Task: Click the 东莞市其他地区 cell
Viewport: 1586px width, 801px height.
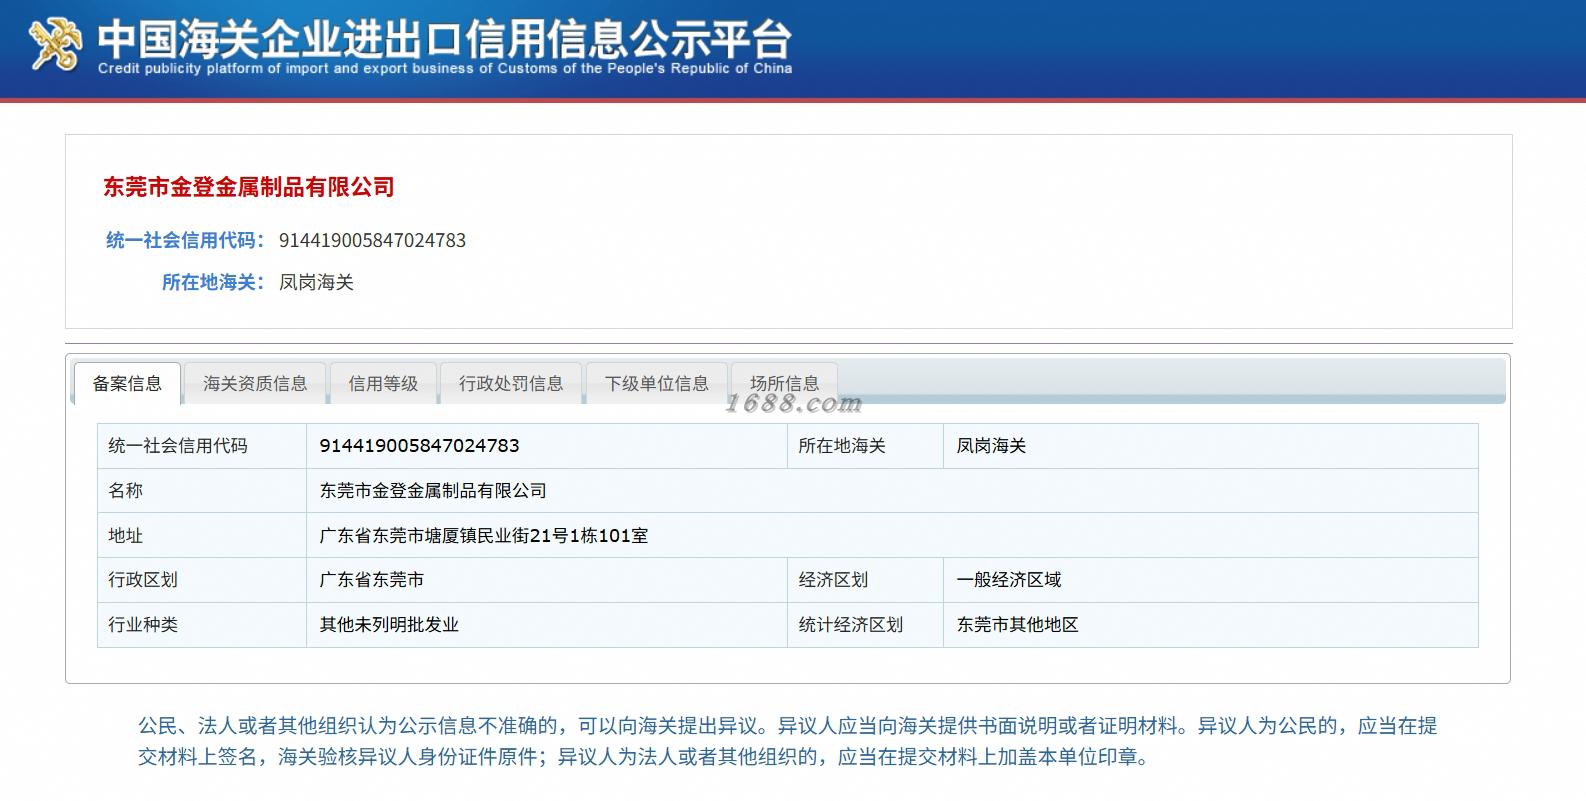Action: [1211, 625]
